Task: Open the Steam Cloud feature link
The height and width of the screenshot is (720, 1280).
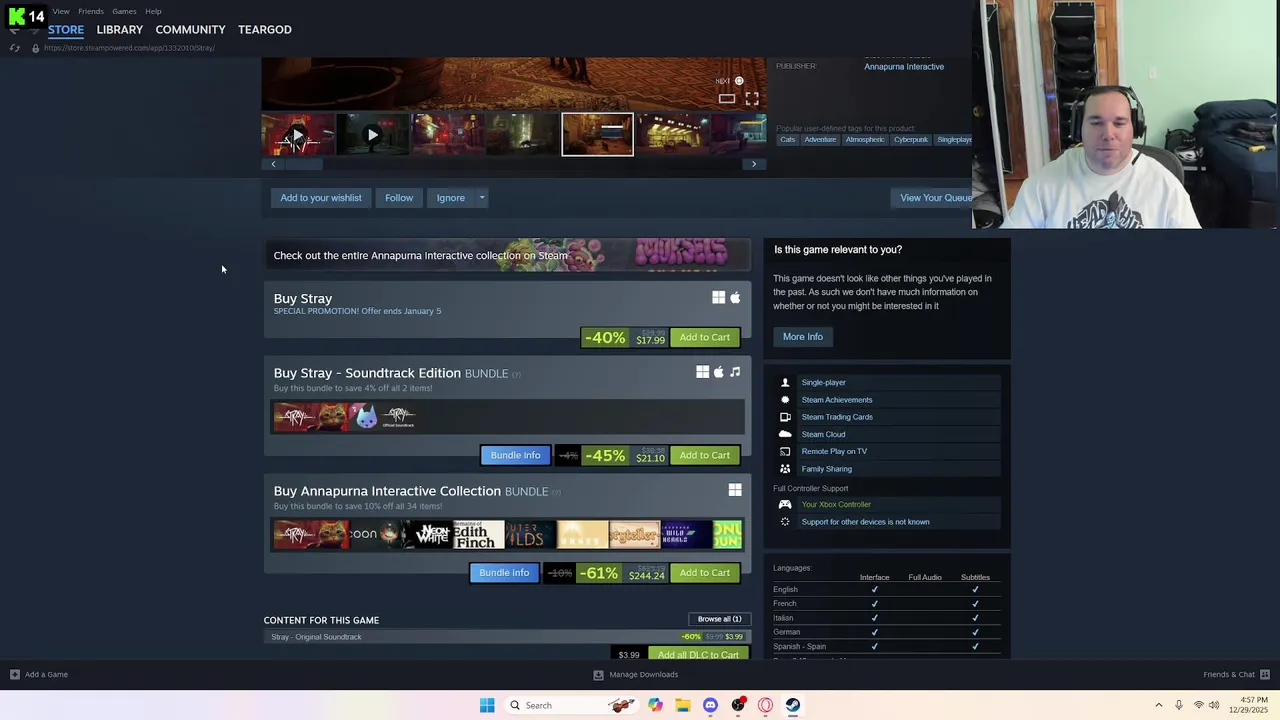Action: pyautogui.click(x=823, y=435)
